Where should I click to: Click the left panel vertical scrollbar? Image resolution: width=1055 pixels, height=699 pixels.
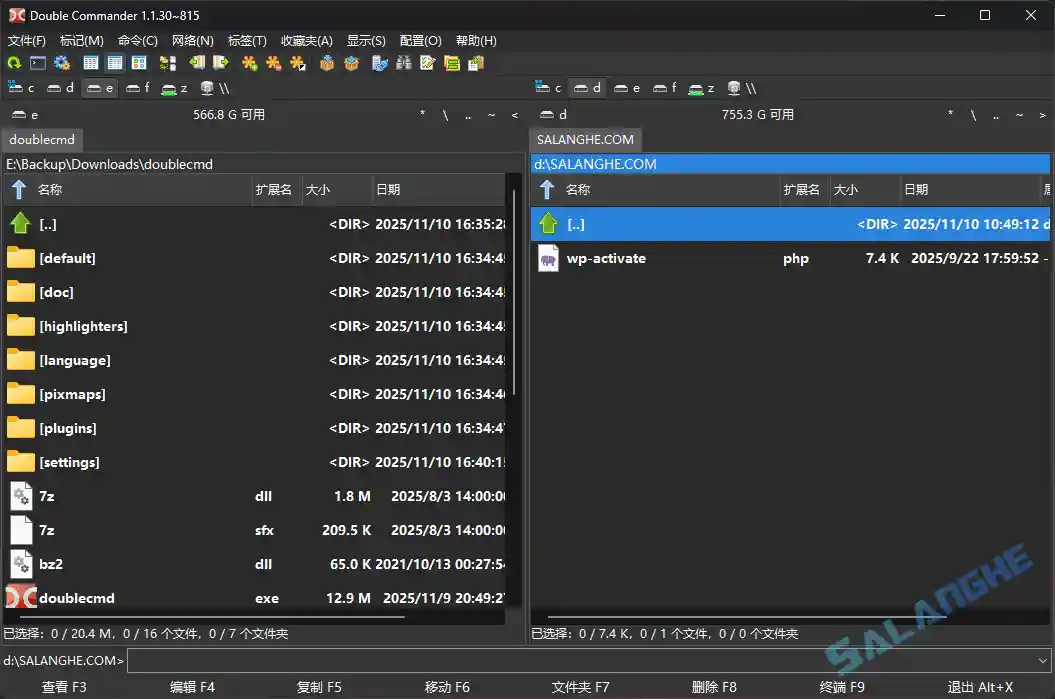[x=515, y=300]
